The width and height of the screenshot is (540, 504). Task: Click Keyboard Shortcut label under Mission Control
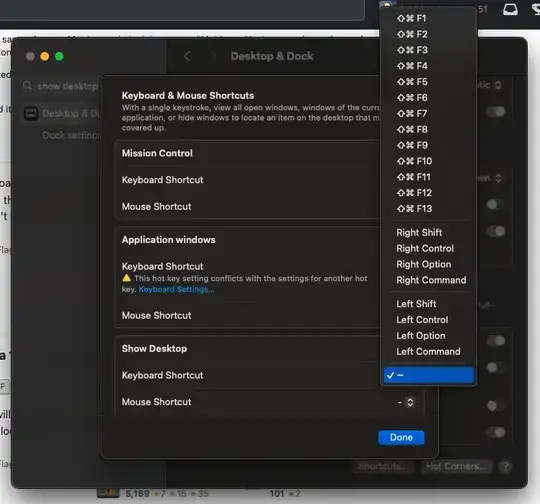pos(162,180)
